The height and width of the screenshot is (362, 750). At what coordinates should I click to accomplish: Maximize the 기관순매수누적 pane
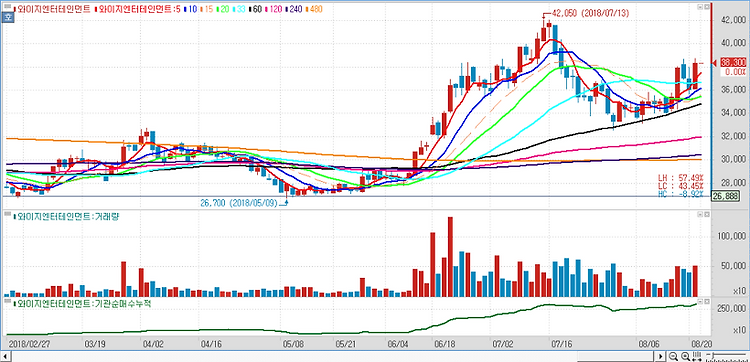pyautogui.click(x=706, y=302)
